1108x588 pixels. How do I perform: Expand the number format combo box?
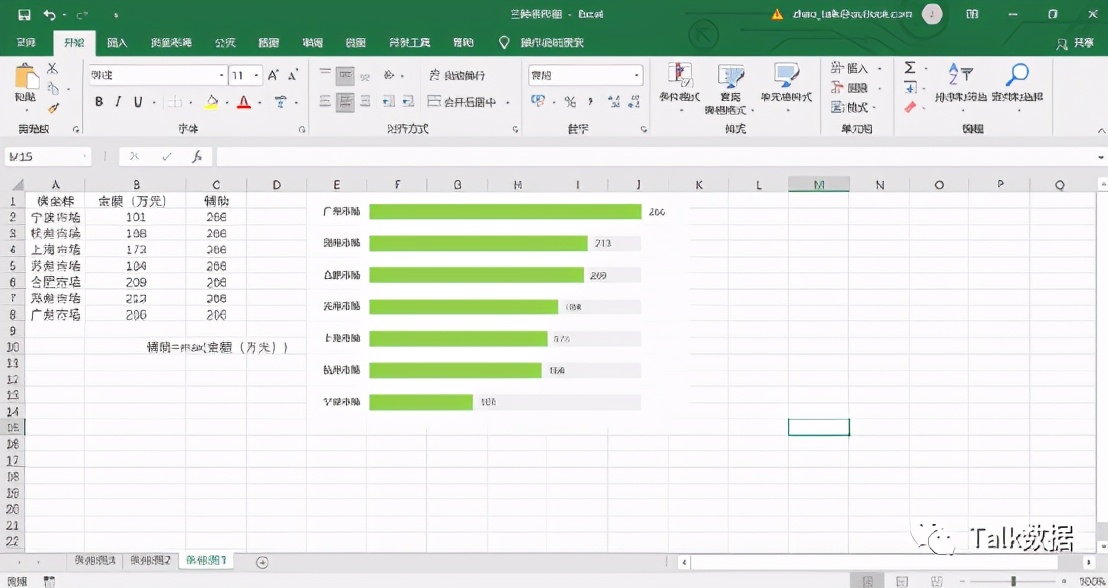click(636, 76)
